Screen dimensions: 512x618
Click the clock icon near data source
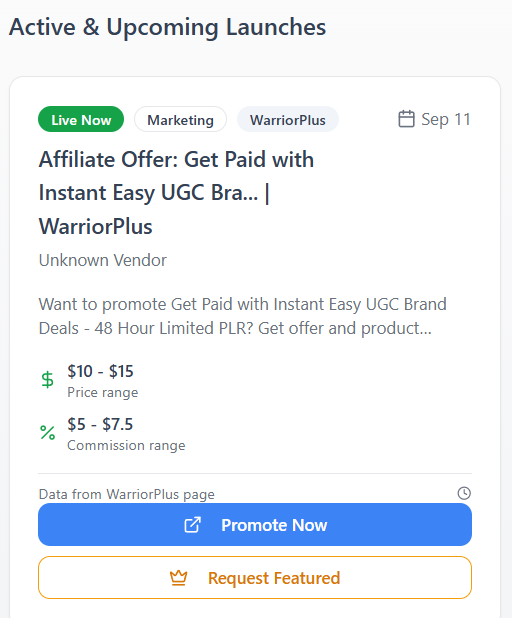(x=464, y=493)
